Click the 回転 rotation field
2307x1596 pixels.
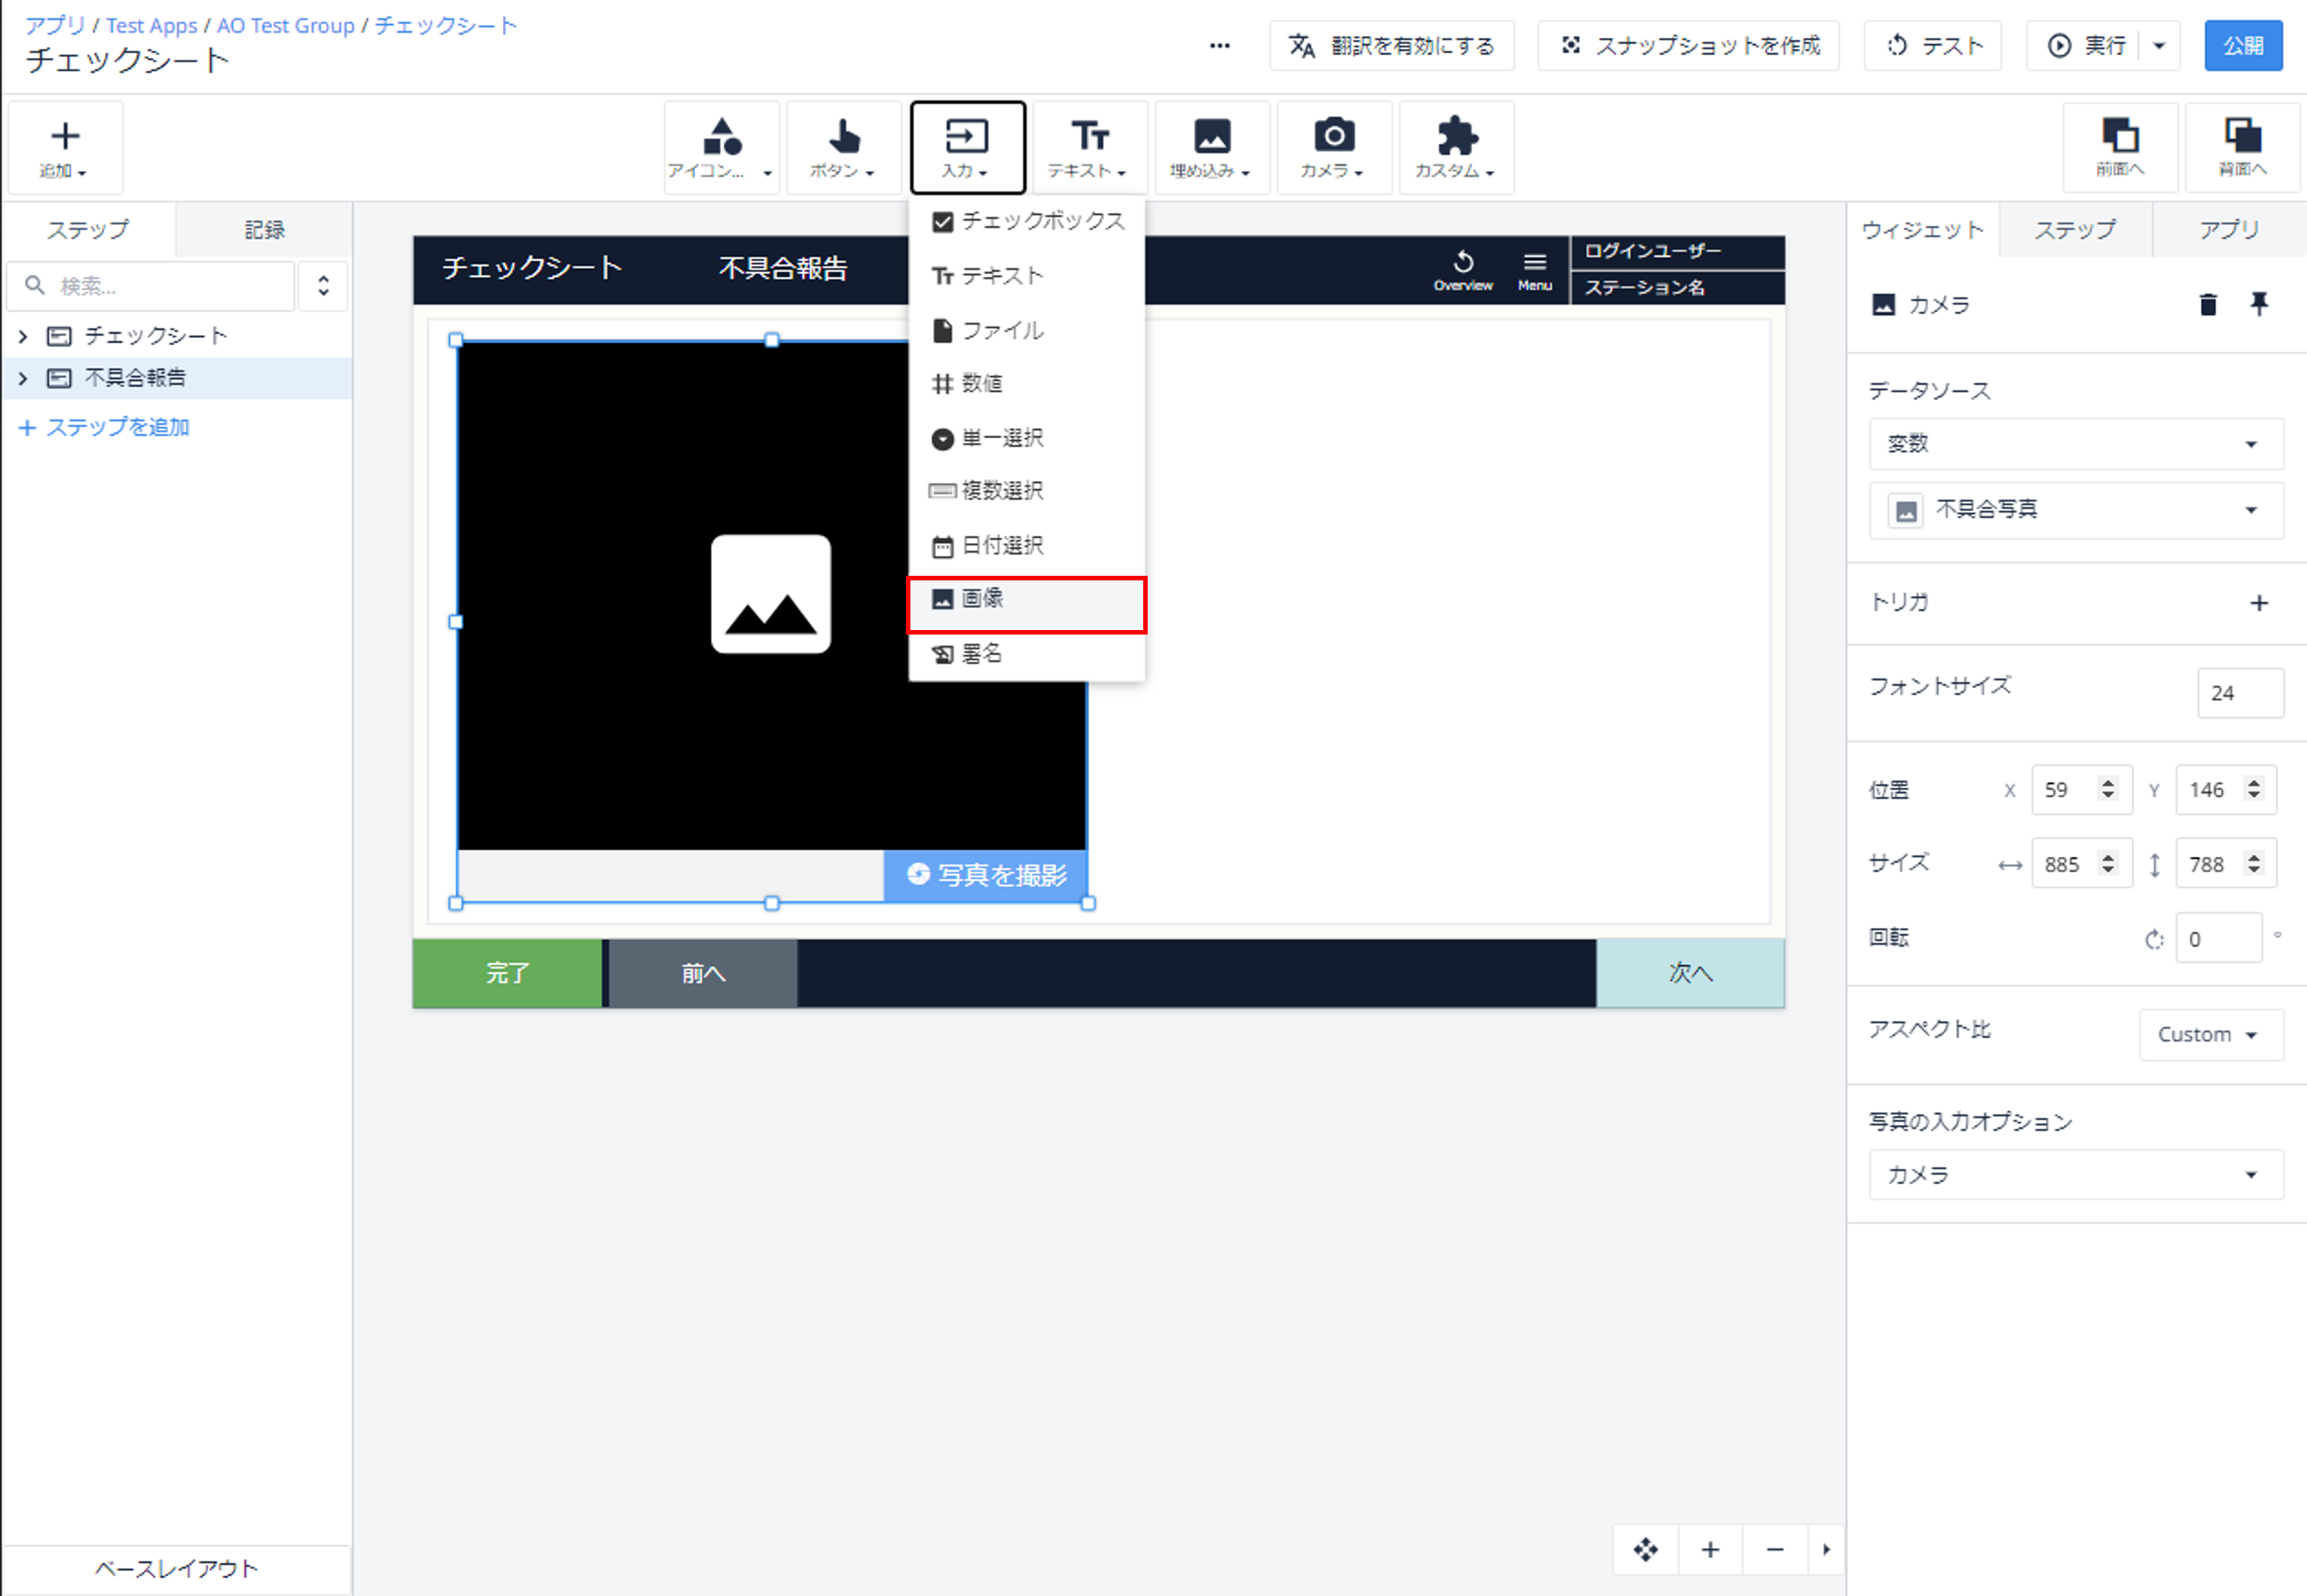click(x=2218, y=938)
